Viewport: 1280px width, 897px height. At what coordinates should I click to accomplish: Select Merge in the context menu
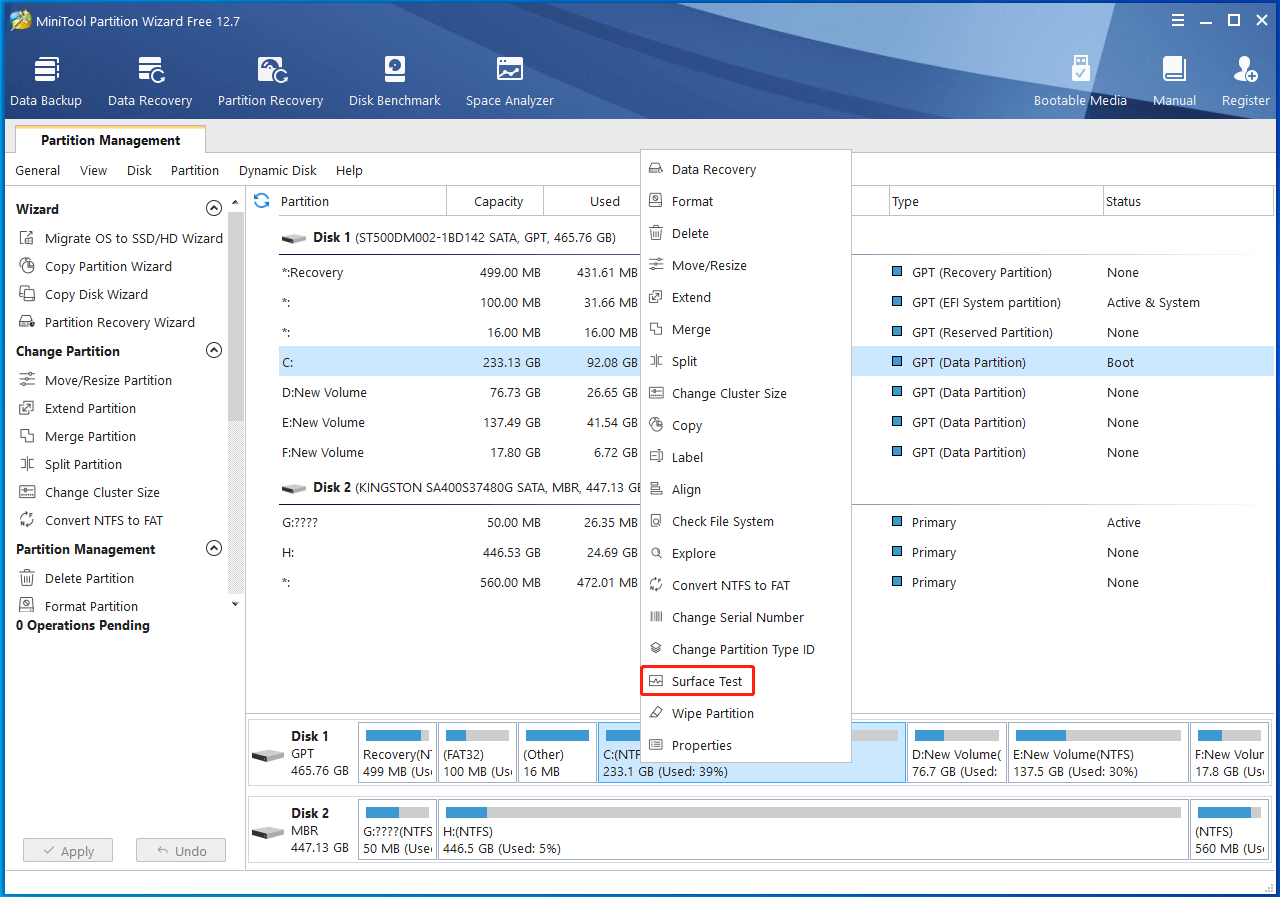coord(745,329)
